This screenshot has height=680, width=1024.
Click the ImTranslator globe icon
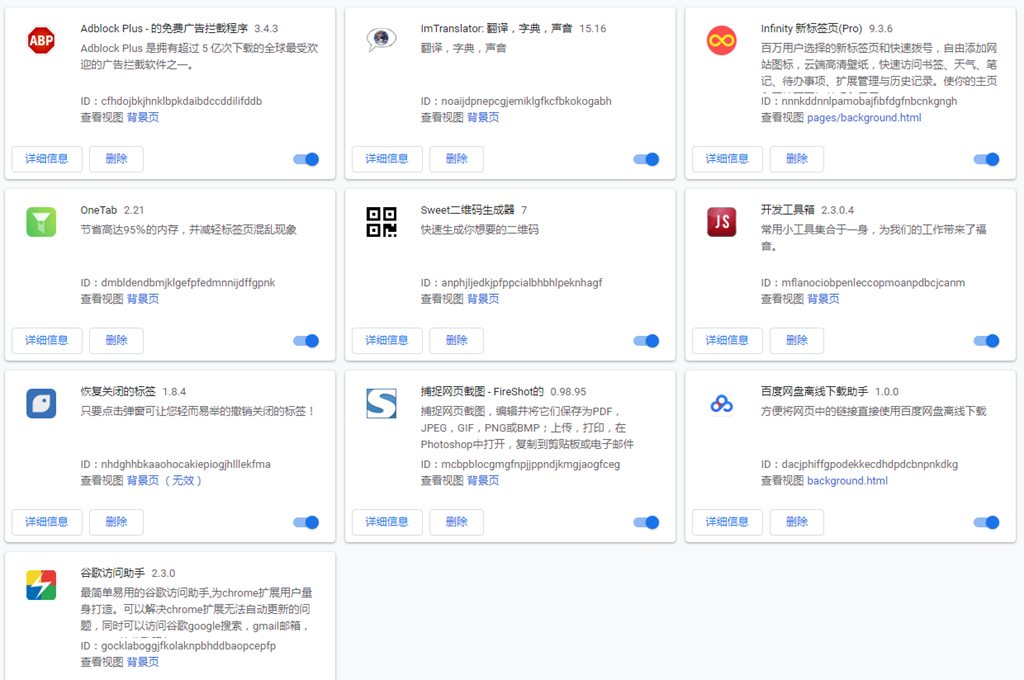pos(381,40)
